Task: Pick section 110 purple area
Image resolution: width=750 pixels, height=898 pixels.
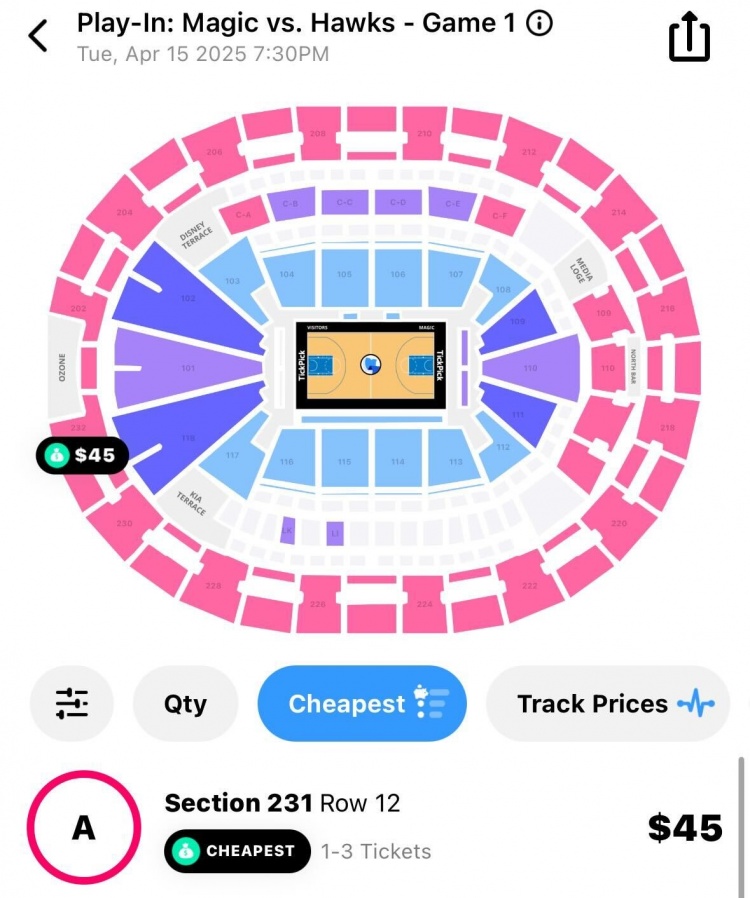Action: click(531, 368)
